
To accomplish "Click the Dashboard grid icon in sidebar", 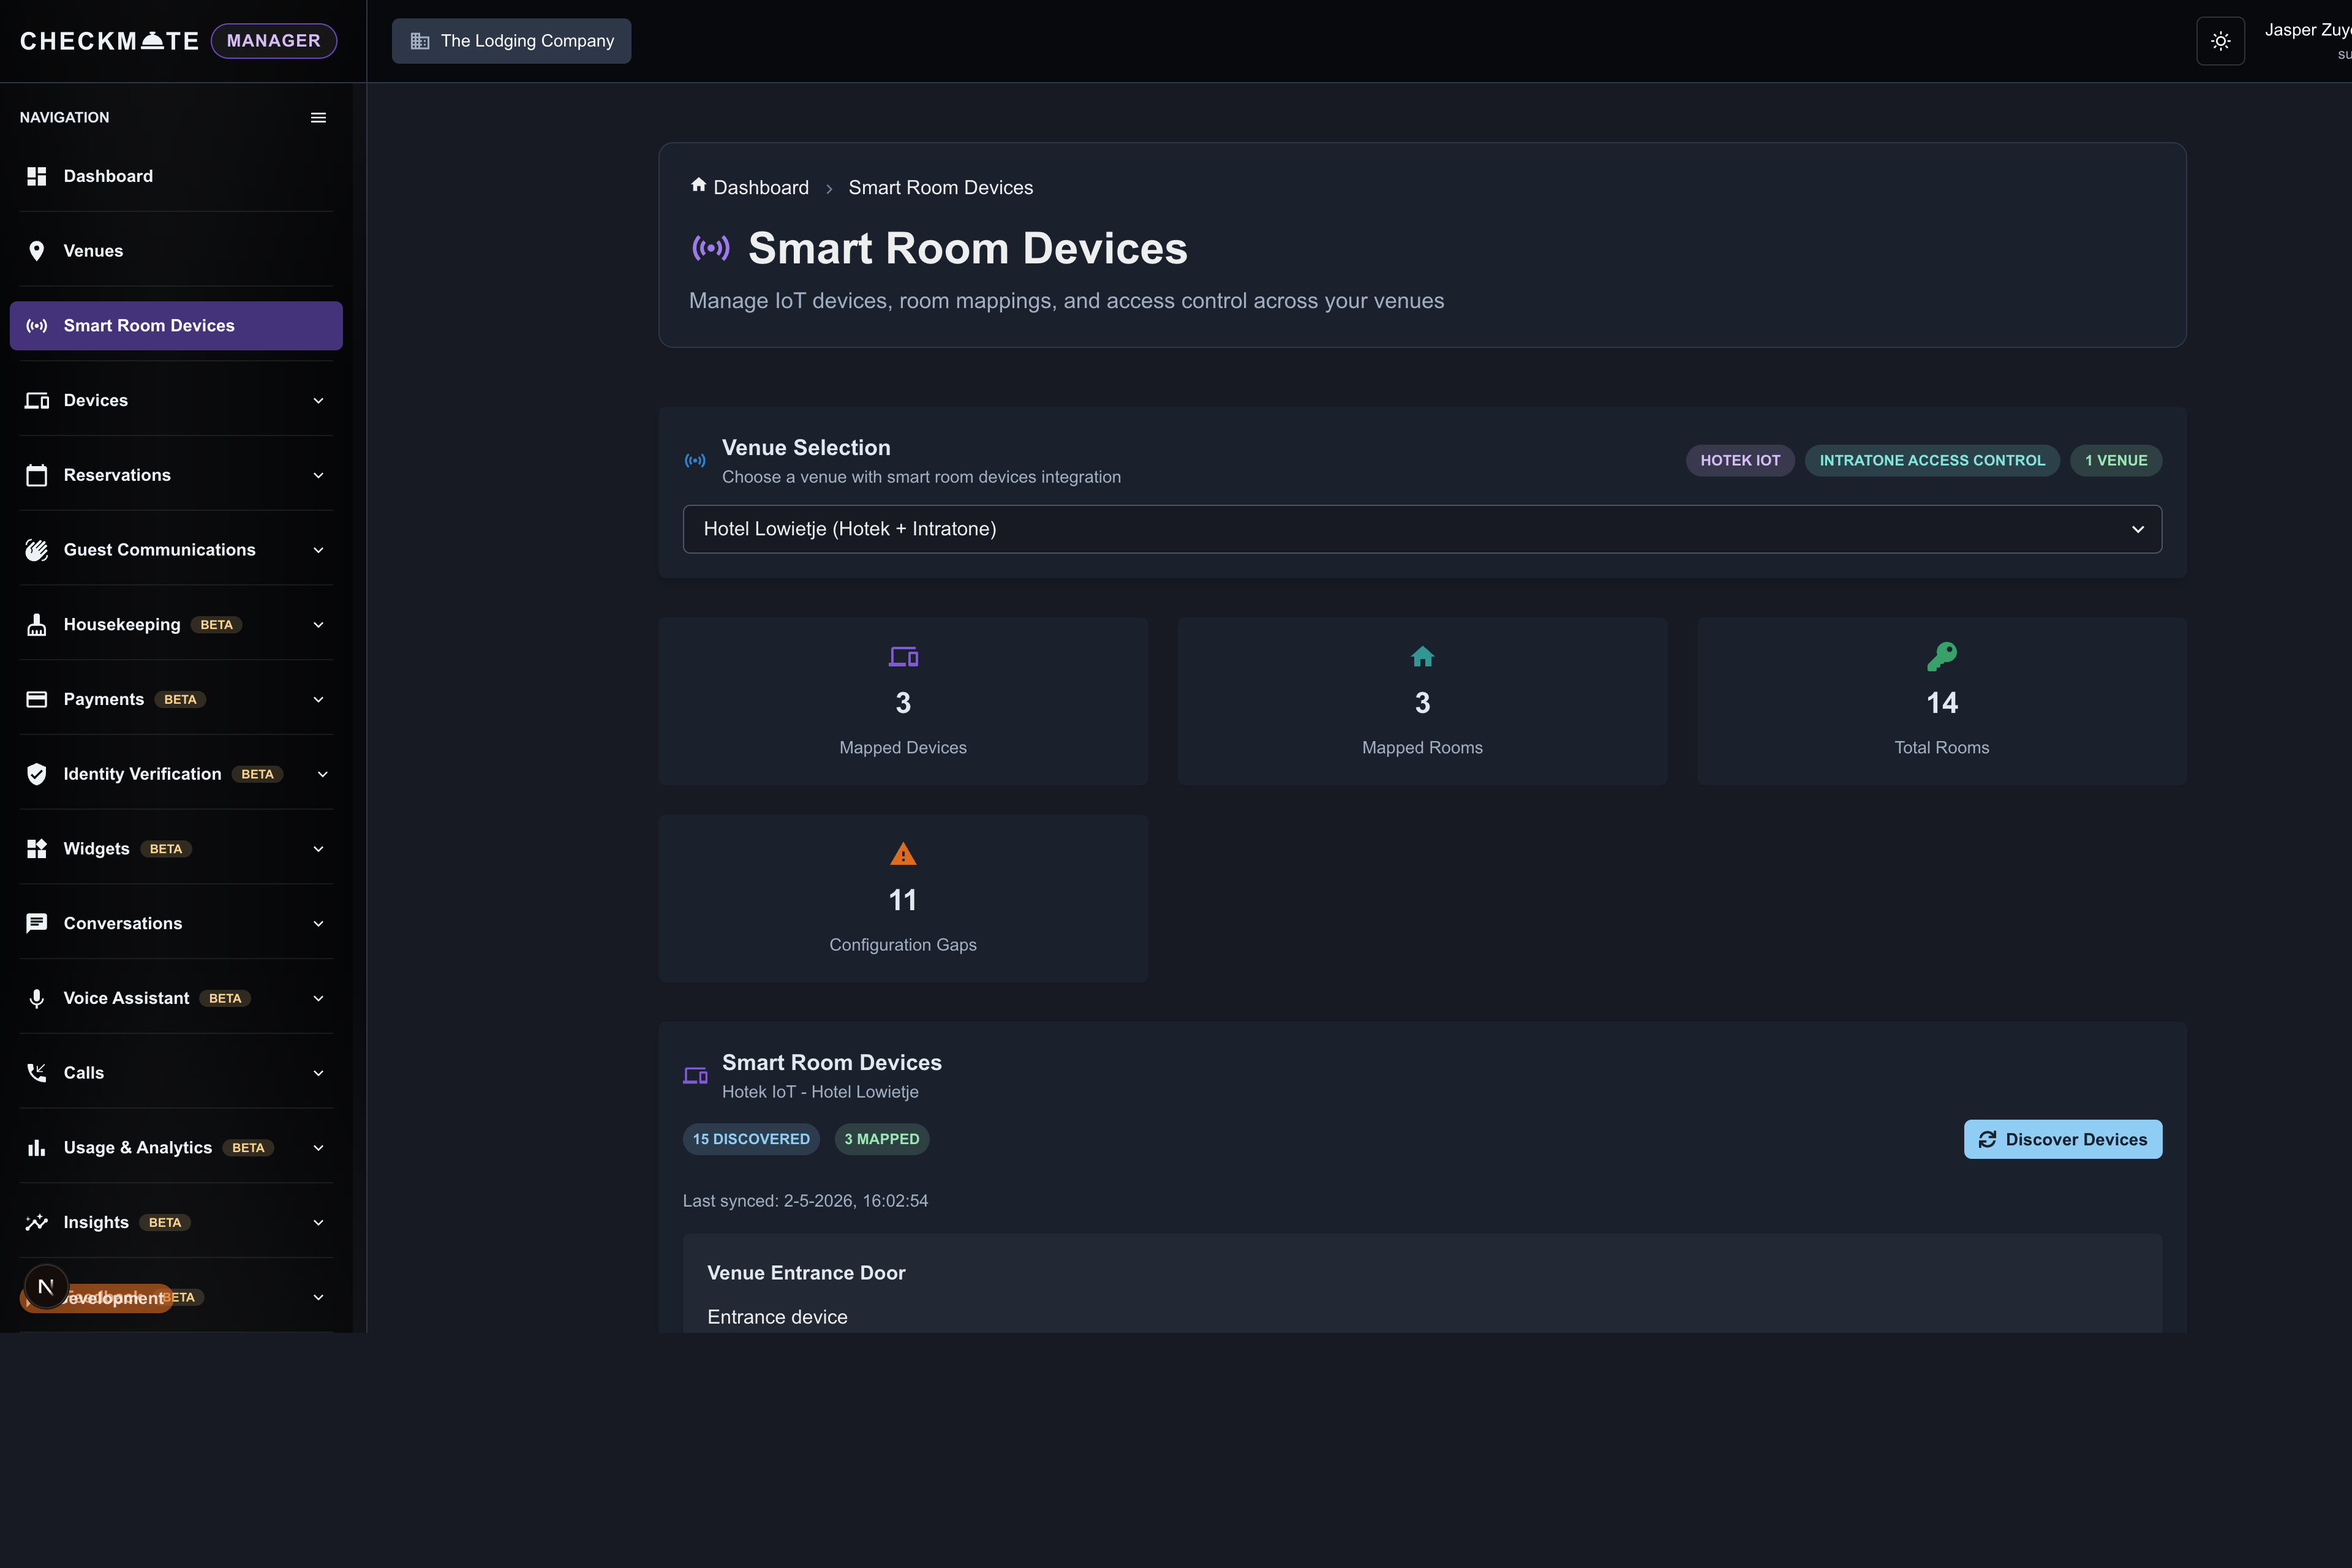I will pyautogui.click(x=37, y=176).
